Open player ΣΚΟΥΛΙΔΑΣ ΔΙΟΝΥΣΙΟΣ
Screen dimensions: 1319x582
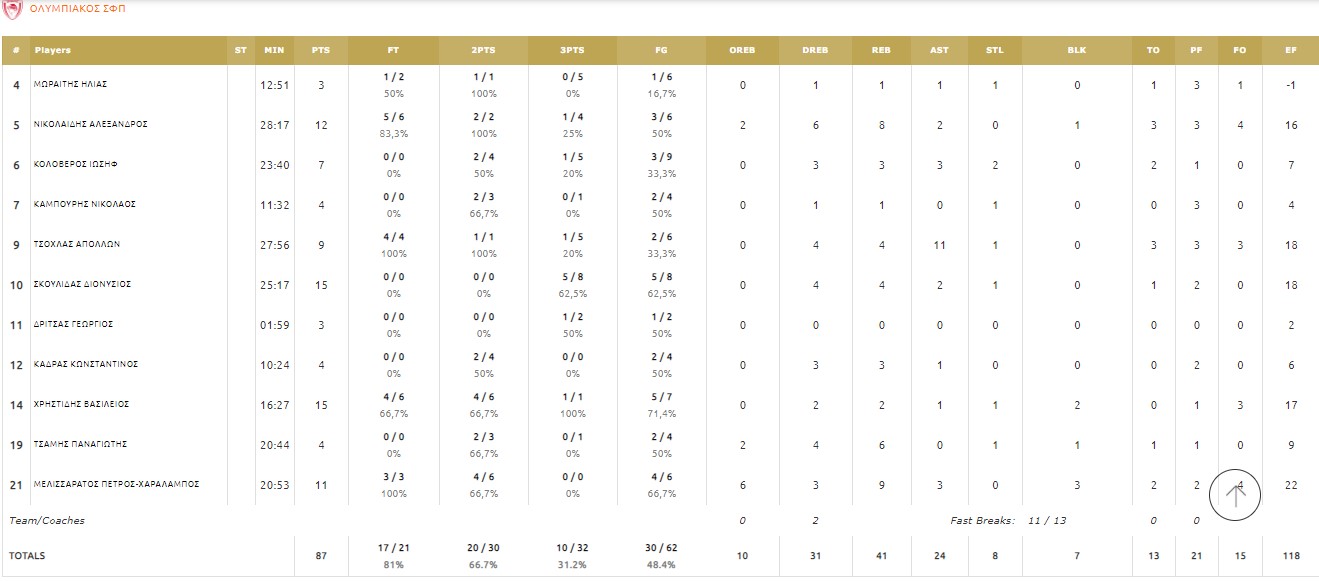coord(84,285)
